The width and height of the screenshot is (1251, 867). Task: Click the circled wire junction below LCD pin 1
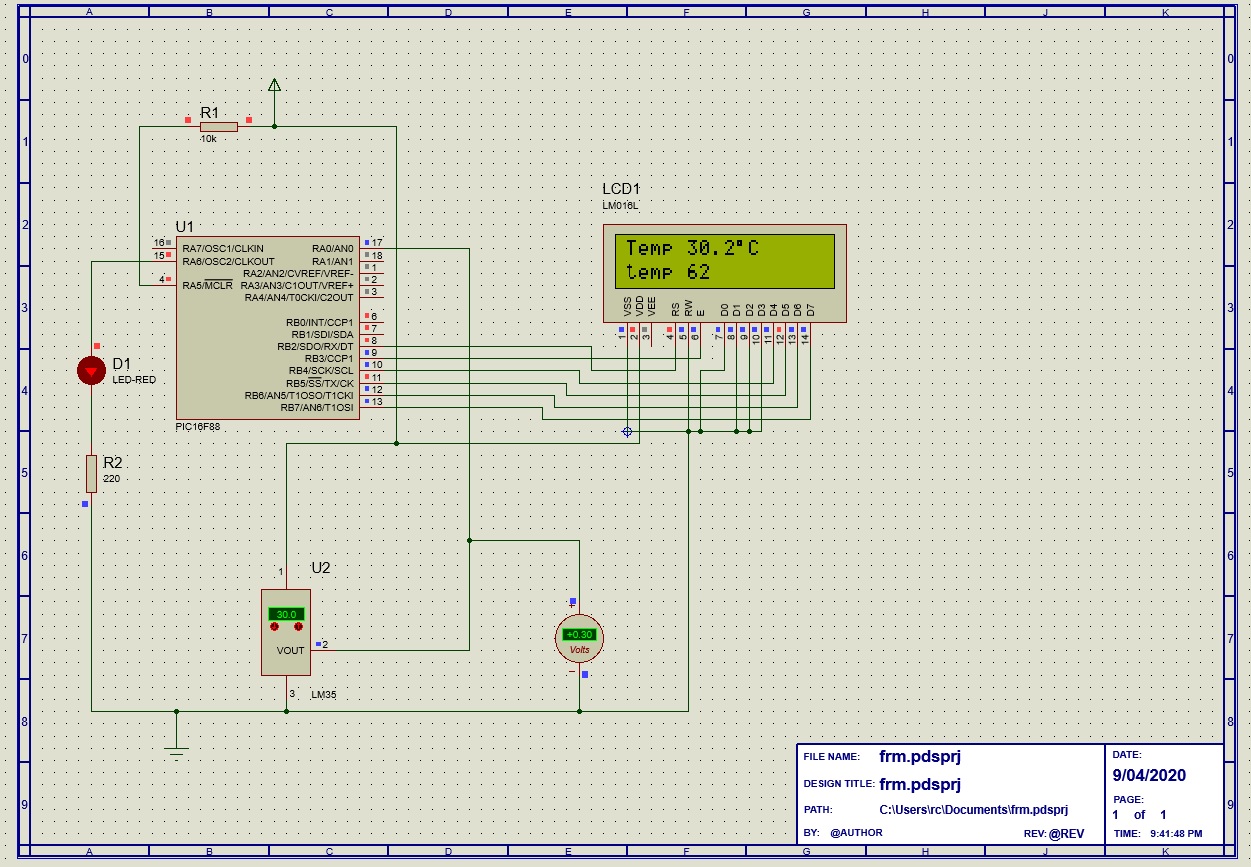627,432
